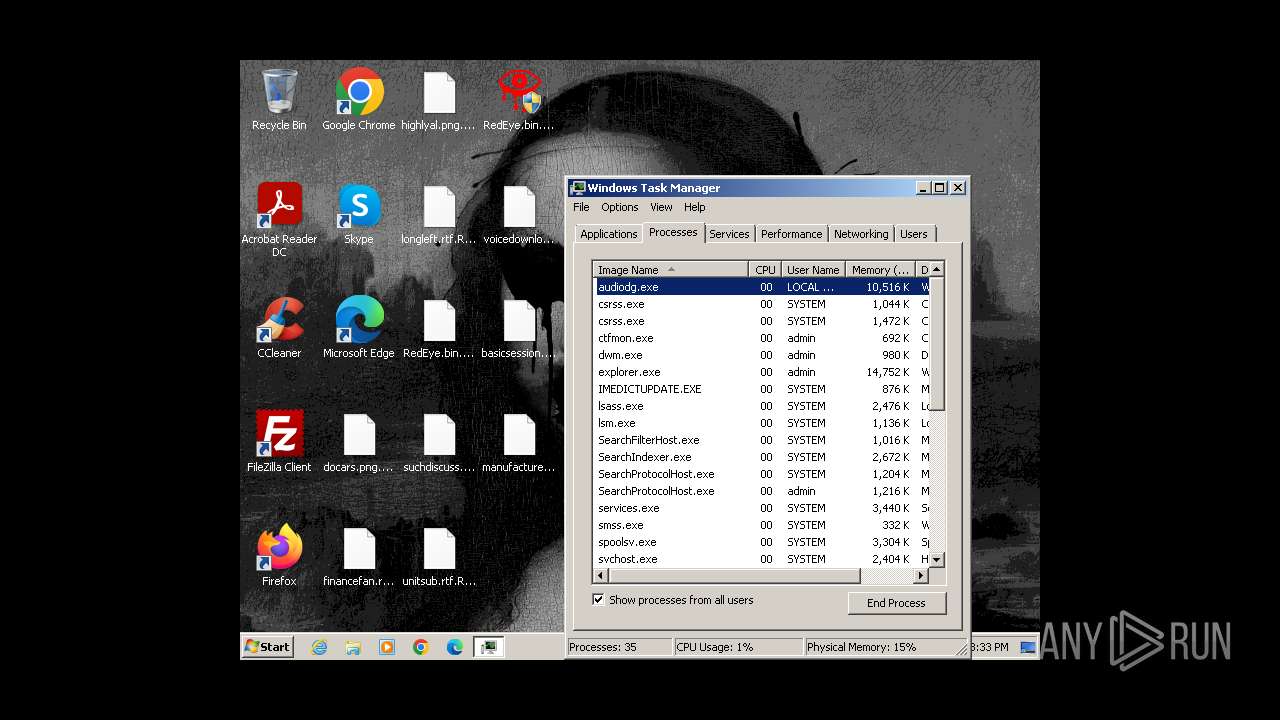The height and width of the screenshot is (720, 1280).
Task: Select the lsm.exe process
Action: coord(761,423)
